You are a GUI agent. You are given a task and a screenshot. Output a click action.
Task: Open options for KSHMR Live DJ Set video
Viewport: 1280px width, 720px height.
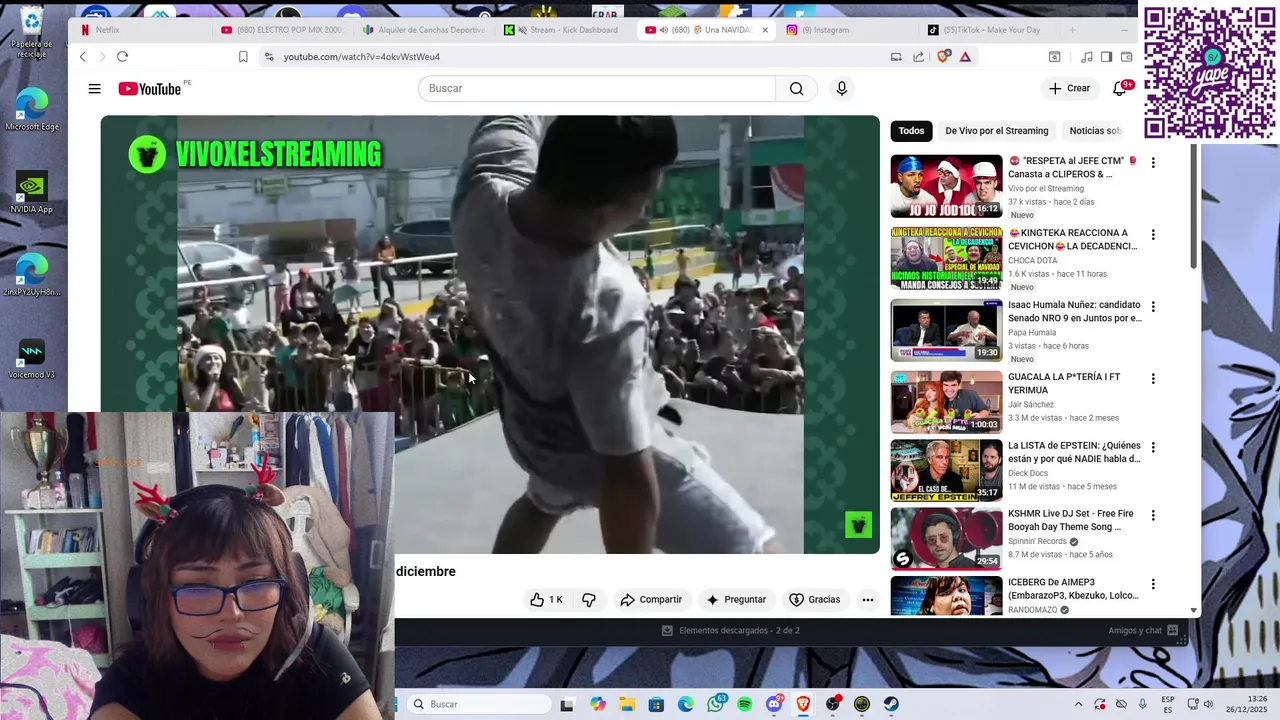tap(1153, 515)
